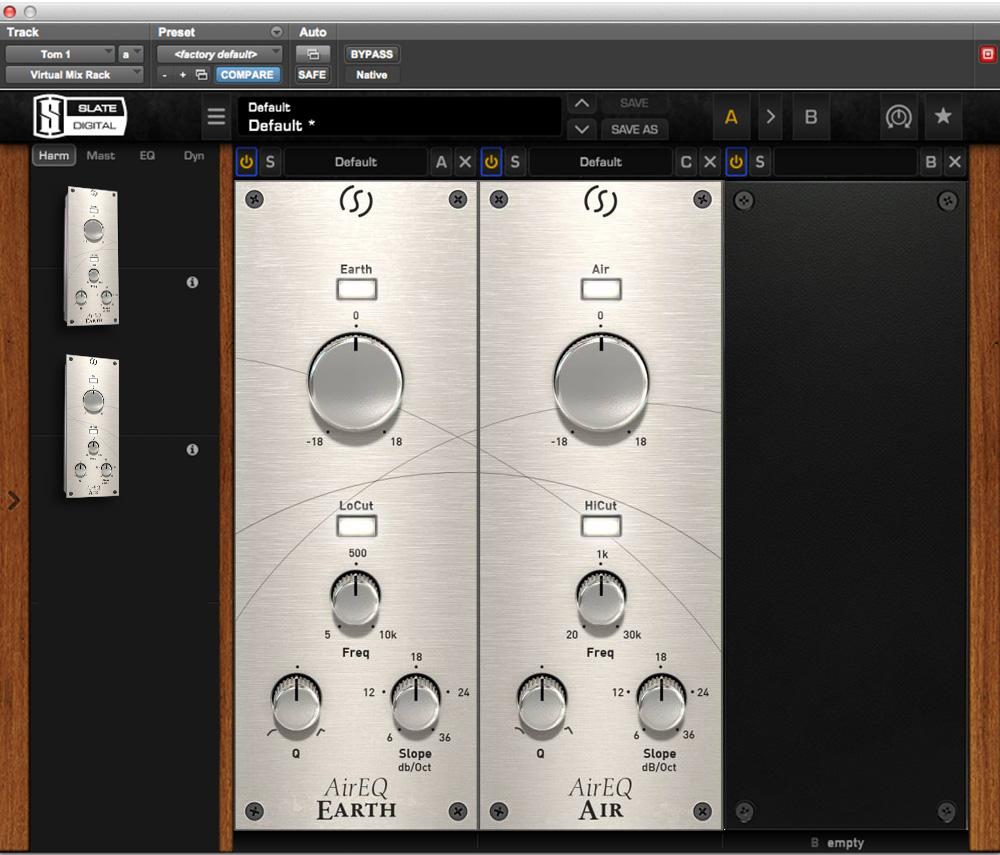Open the empty third slot preset selector
1000x855 pixels.
[x=845, y=162]
